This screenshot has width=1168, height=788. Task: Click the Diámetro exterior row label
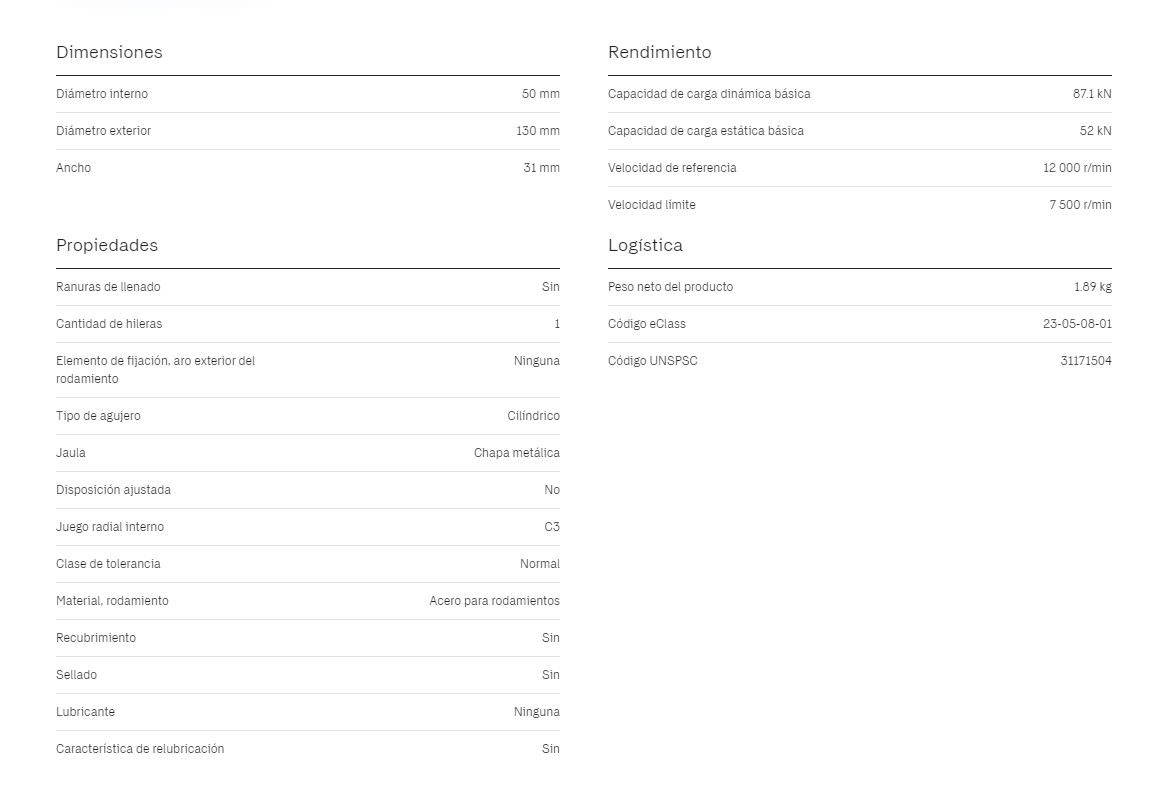[104, 131]
